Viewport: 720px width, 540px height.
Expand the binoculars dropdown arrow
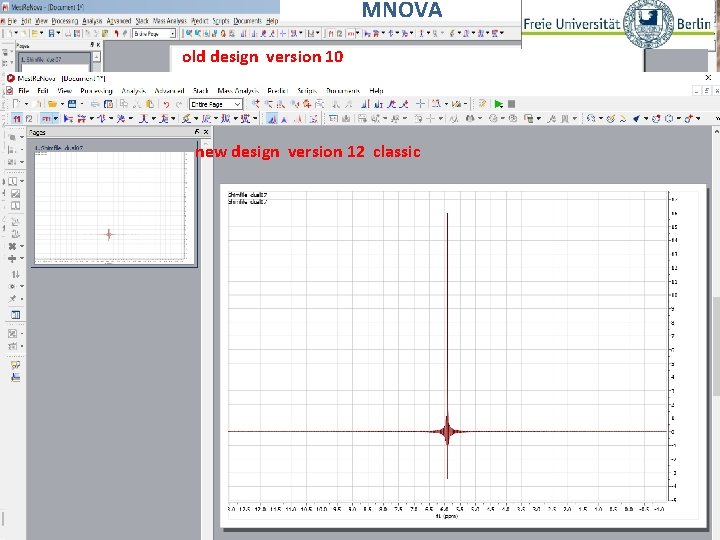click(x=479, y=119)
